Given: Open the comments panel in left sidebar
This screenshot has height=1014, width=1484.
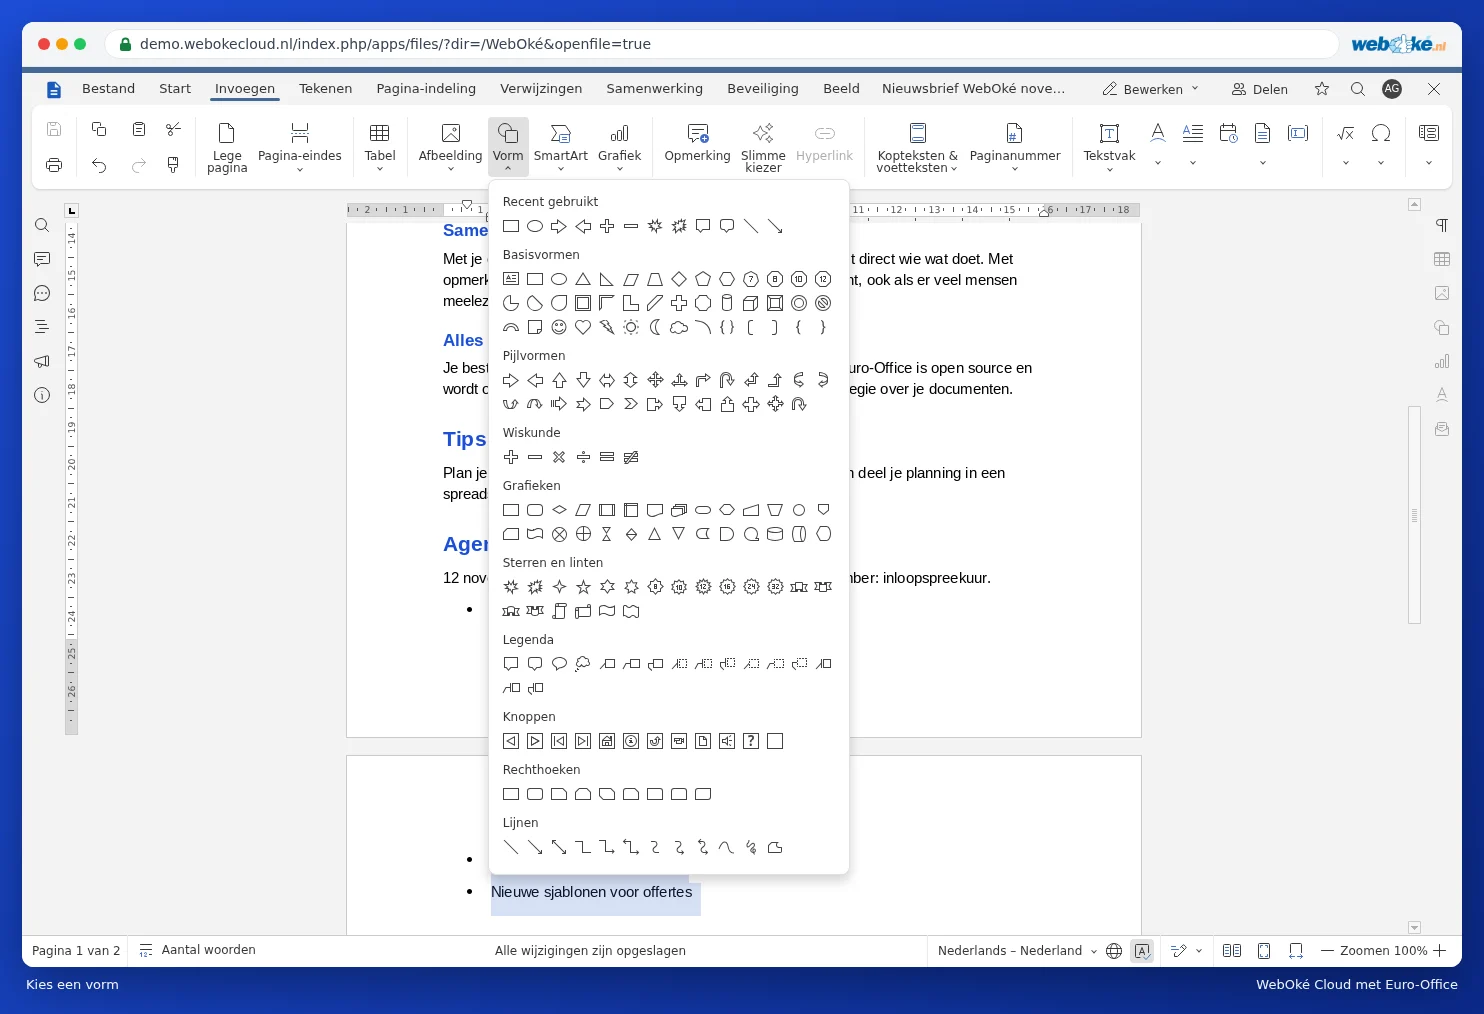Looking at the screenshot, I should pos(42,259).
